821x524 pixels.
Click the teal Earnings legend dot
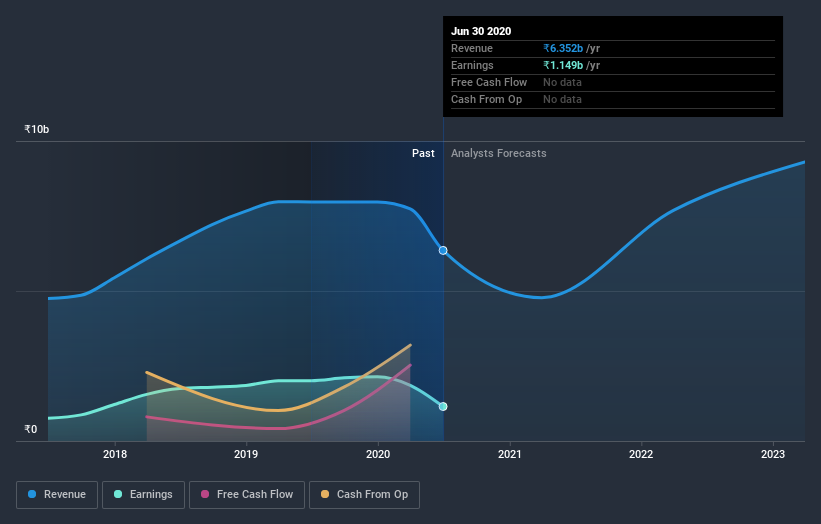[118, 494]
